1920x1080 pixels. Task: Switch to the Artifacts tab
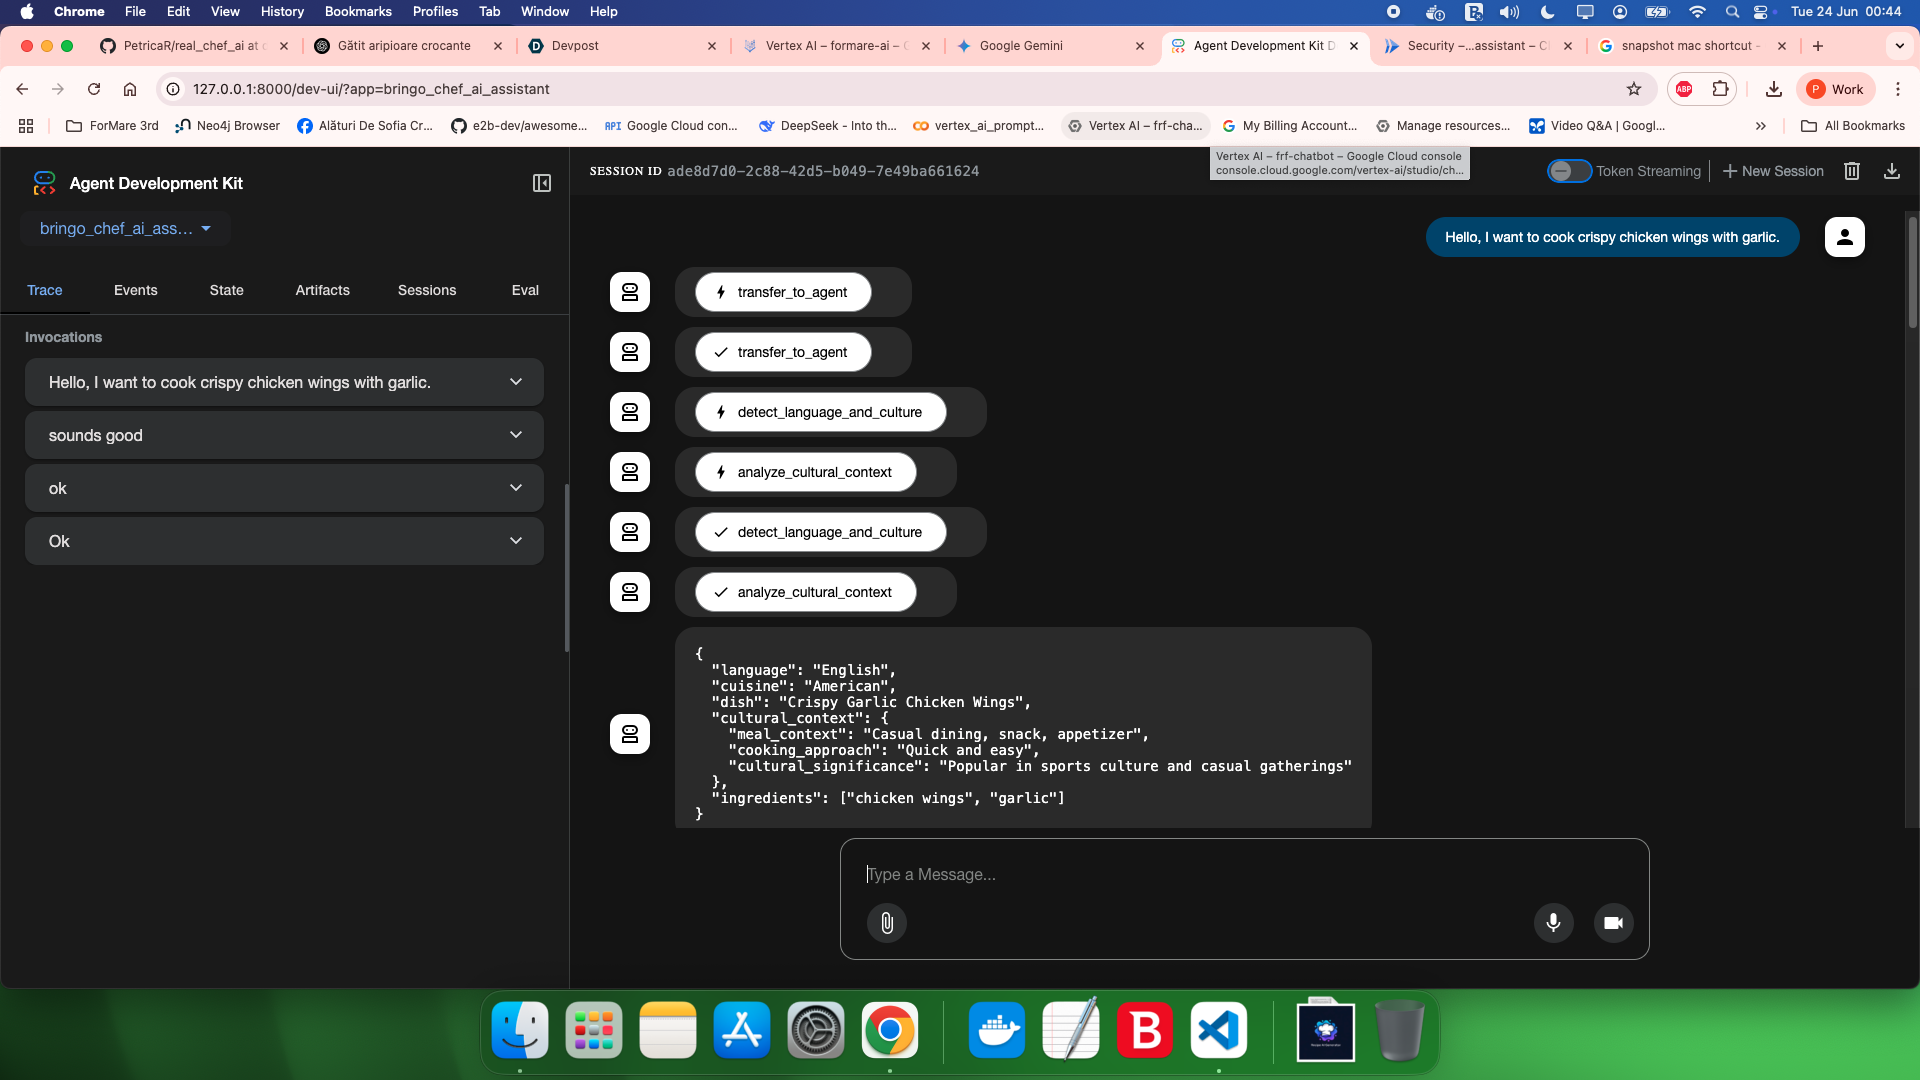click(322, 290)
